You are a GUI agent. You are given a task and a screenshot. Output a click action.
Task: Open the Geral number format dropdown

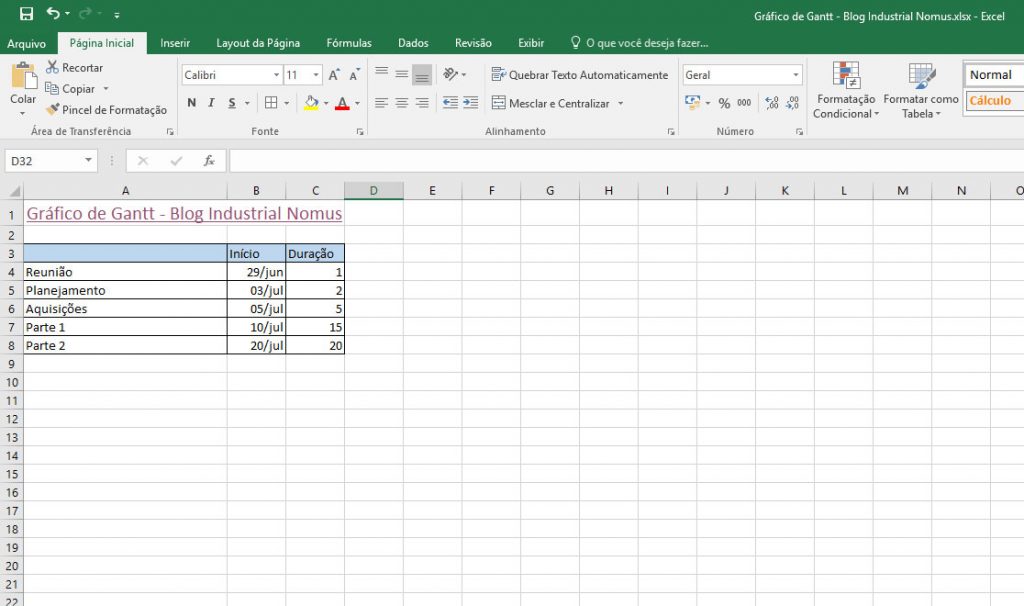tap(795, 75)
